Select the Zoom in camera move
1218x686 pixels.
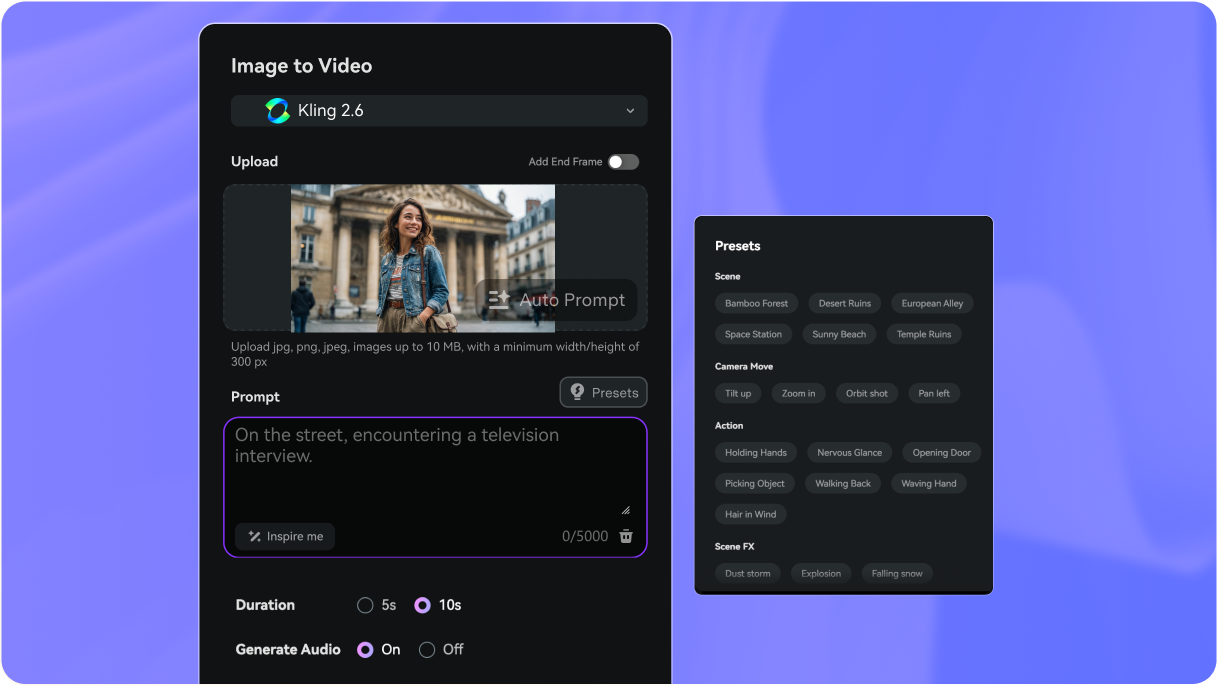798,393
